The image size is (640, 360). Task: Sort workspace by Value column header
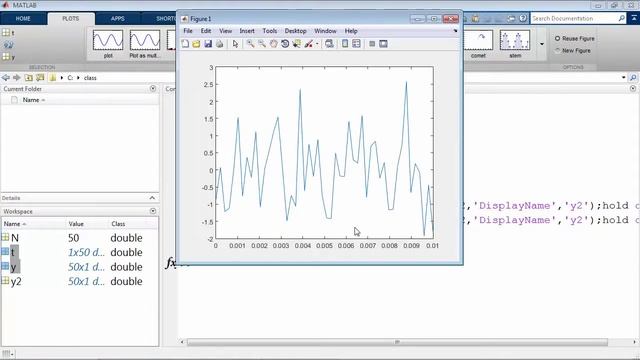(x=87, y=224)
